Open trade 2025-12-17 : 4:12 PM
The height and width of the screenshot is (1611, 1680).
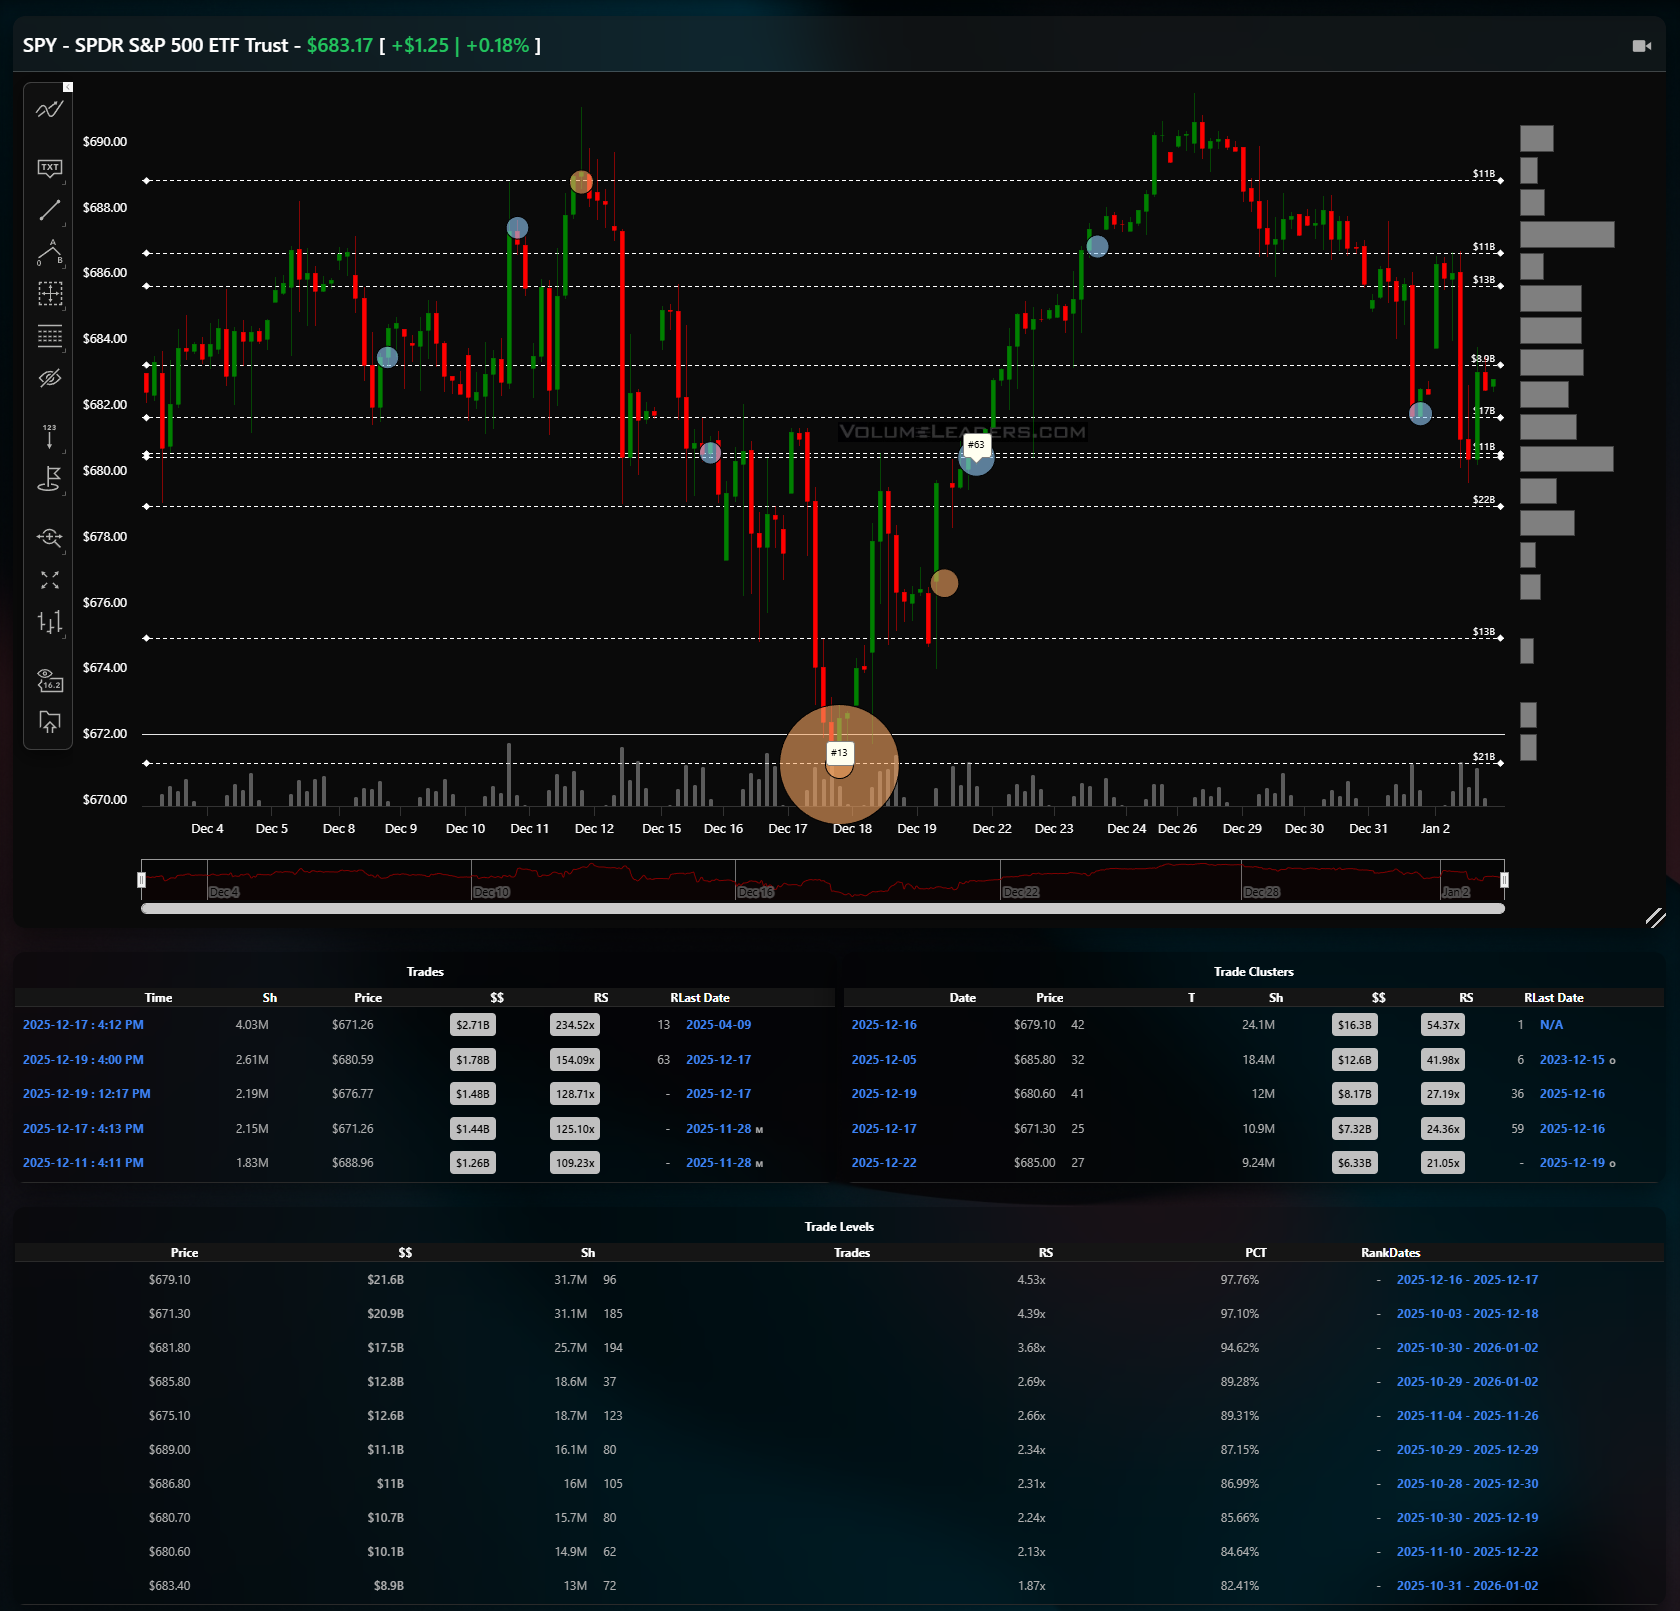pyautogui.click(x=83, y=1025)
